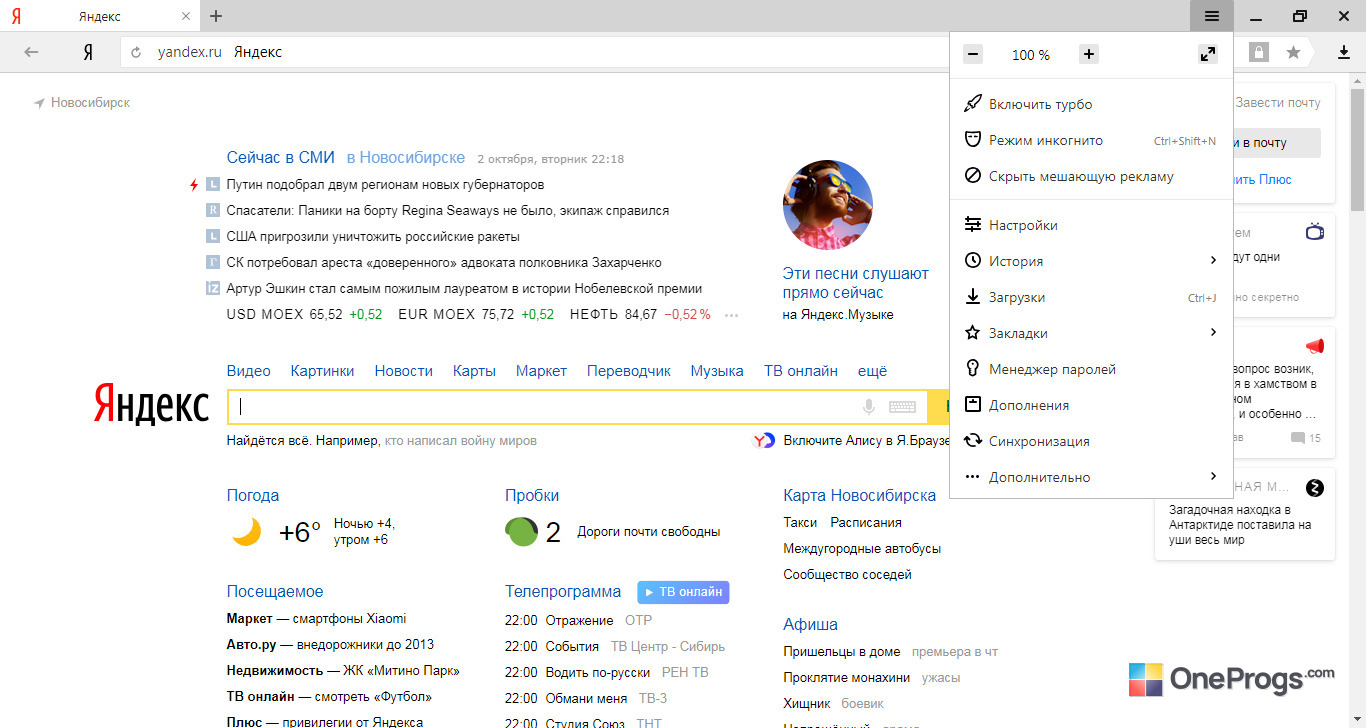Open the Видео service link
Image resolution: width=1366 pixels, height=728 pixels.
[249, 371]
